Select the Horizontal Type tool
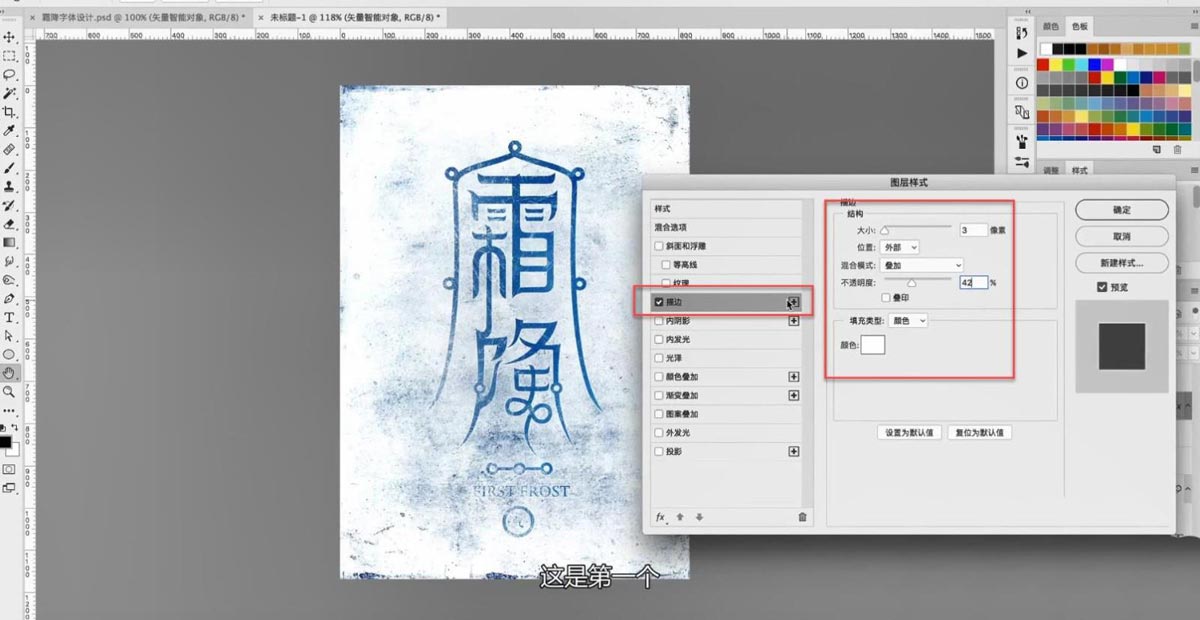The height and width of the screenshot is (620, 1200). [9, 318]
